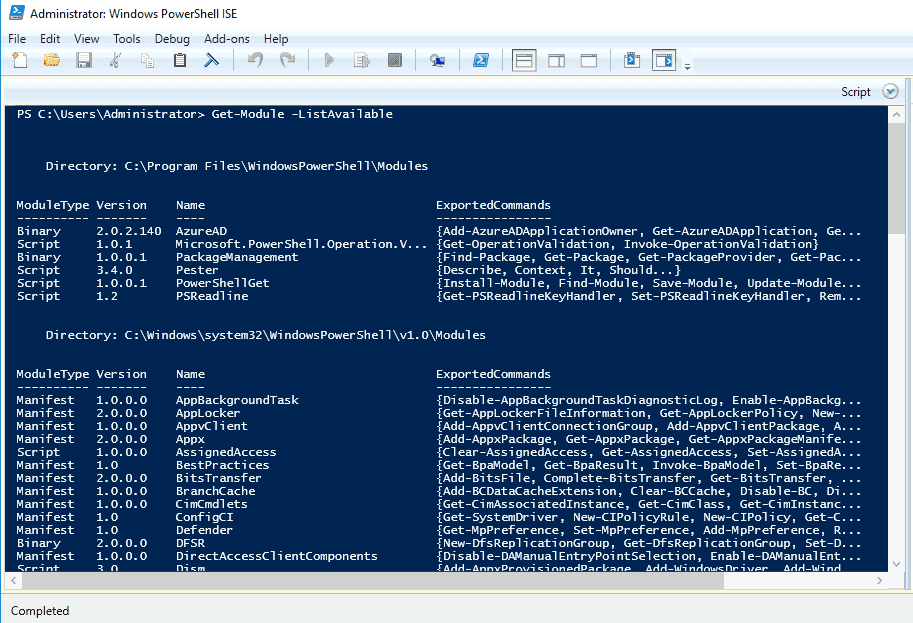Click the Get-Module -ListAvailable command text

click(302, 114)
